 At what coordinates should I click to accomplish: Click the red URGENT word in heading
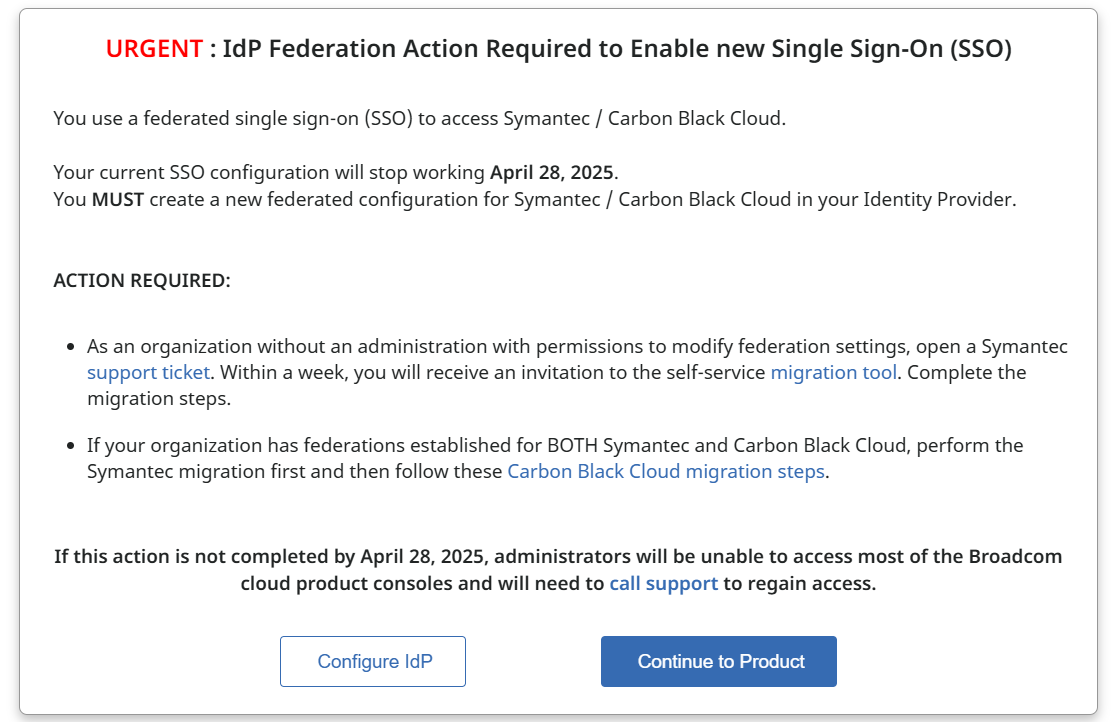pyautogui.click(x=154, y=50)
